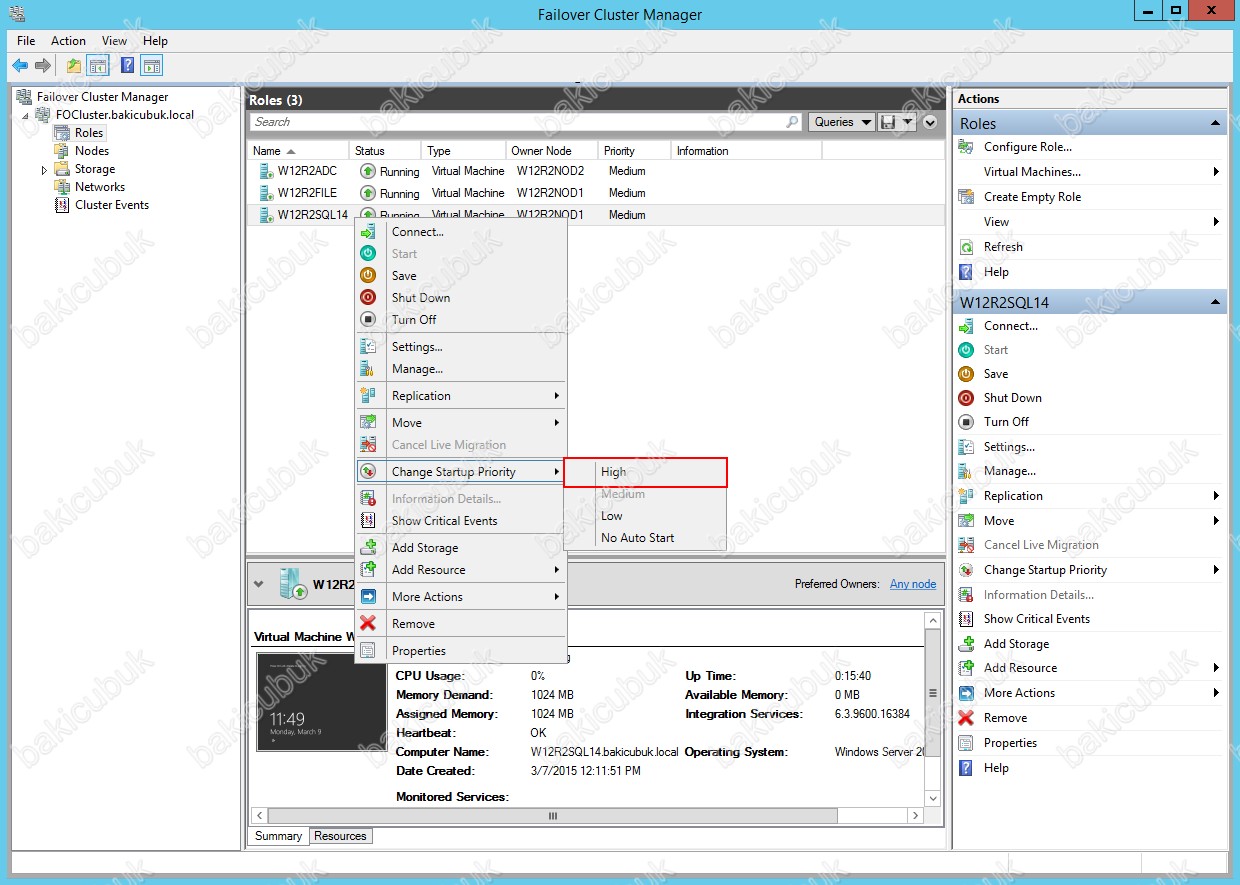Switch to the Summary tab
The image size is (1240, 885).
pos(278,836)
